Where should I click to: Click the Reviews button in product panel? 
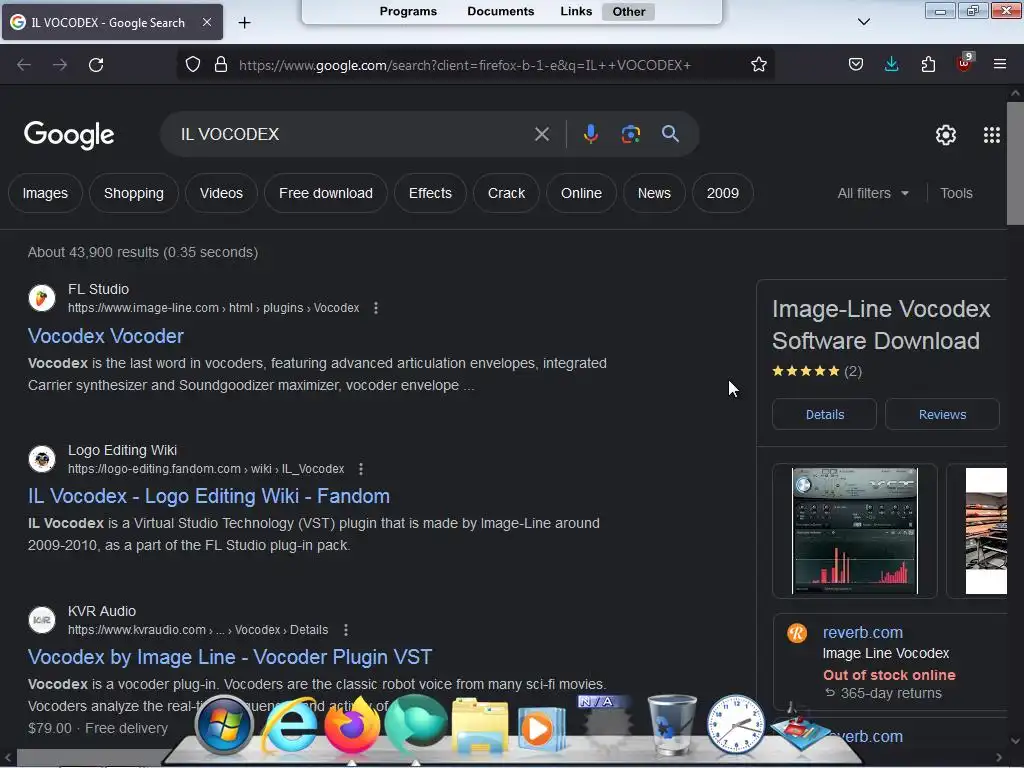coord(942,415)
